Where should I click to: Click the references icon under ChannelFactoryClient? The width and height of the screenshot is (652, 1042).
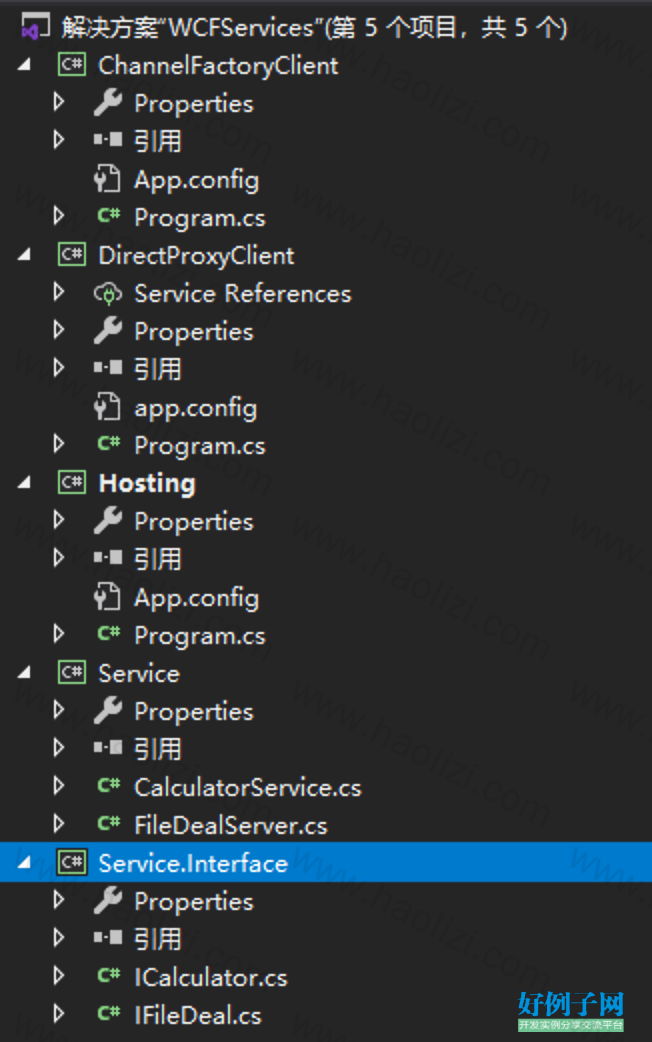108,140
